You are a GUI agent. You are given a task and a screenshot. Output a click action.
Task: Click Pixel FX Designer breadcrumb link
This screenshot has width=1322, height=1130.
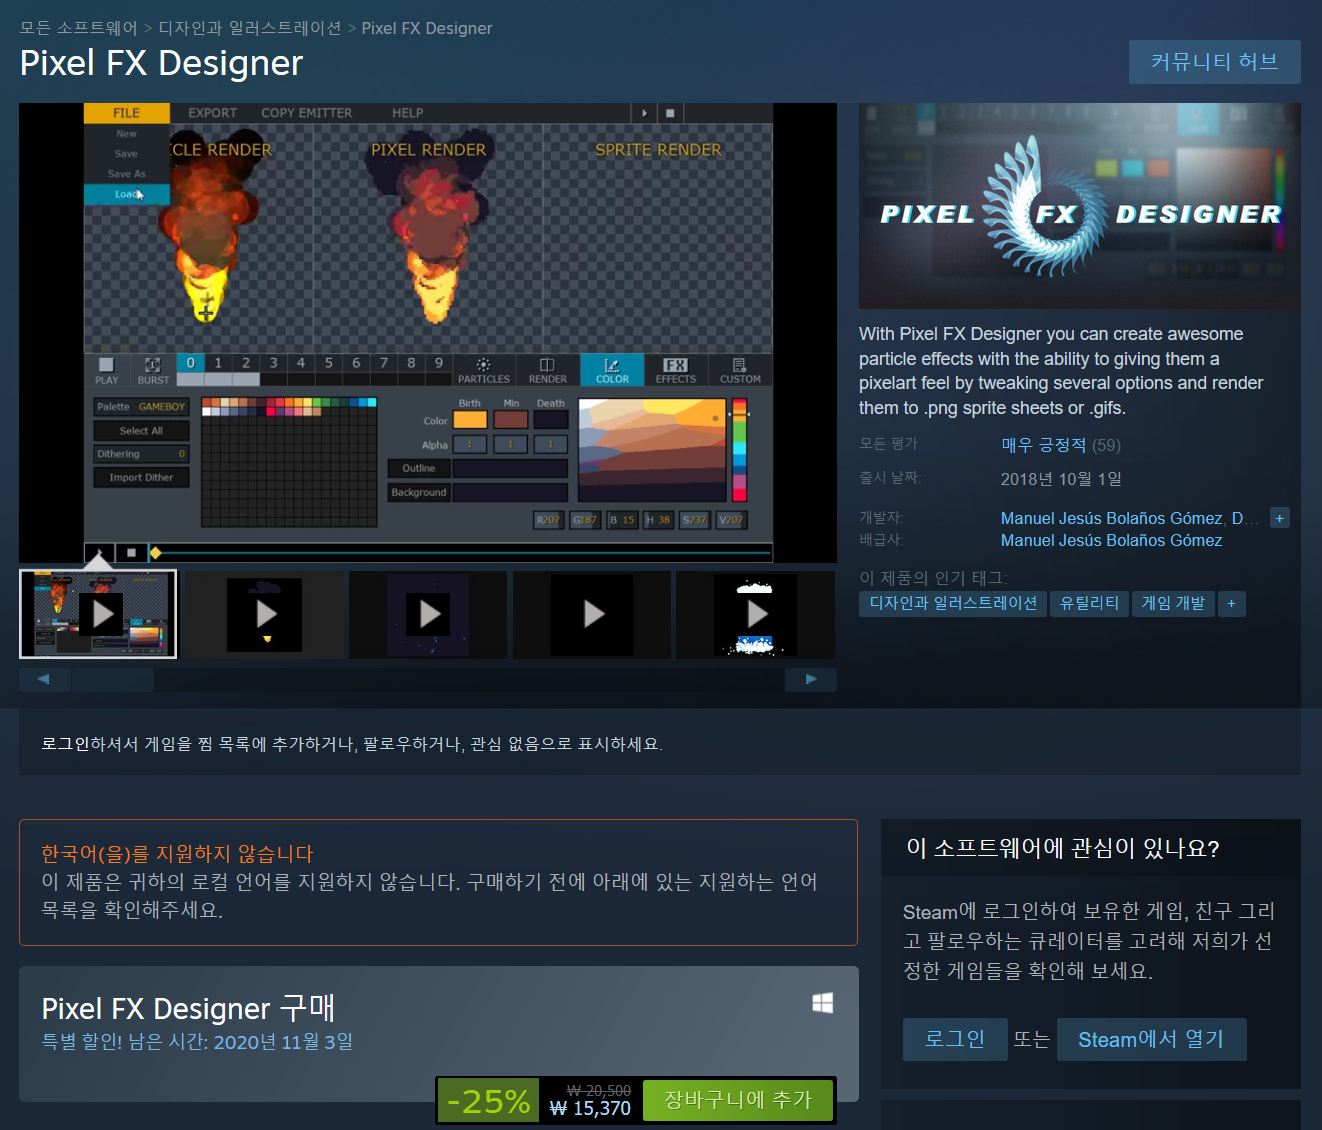point(427,28)
